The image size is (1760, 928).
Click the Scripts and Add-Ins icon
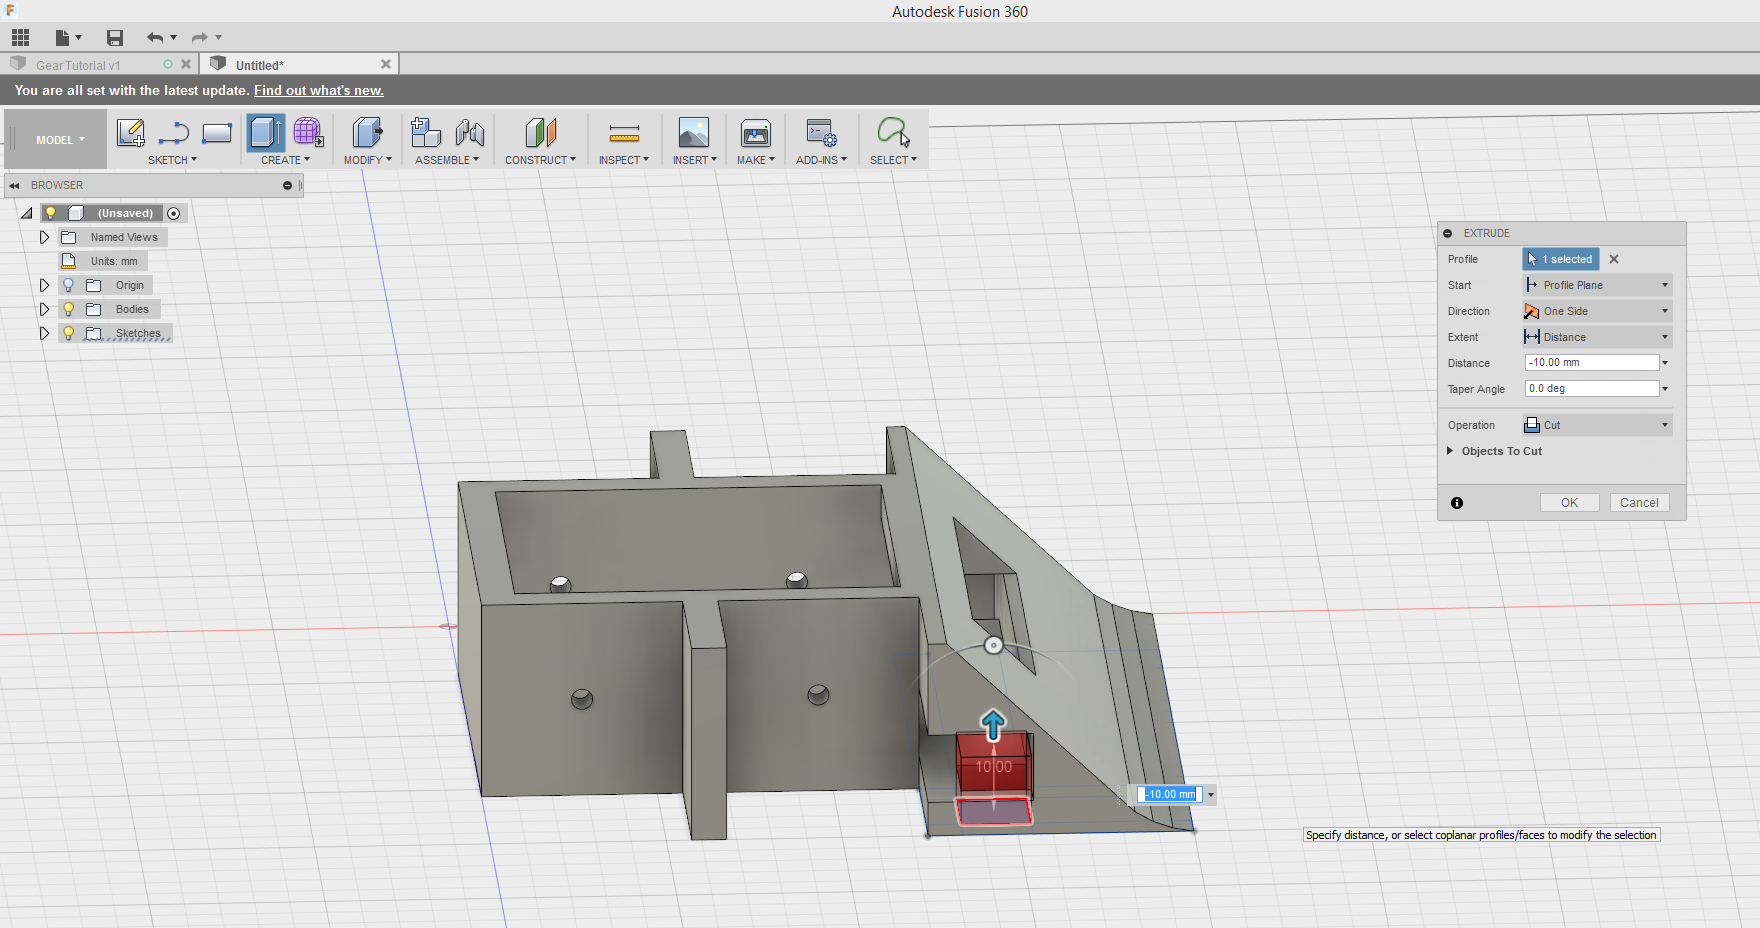click(821, 132)
